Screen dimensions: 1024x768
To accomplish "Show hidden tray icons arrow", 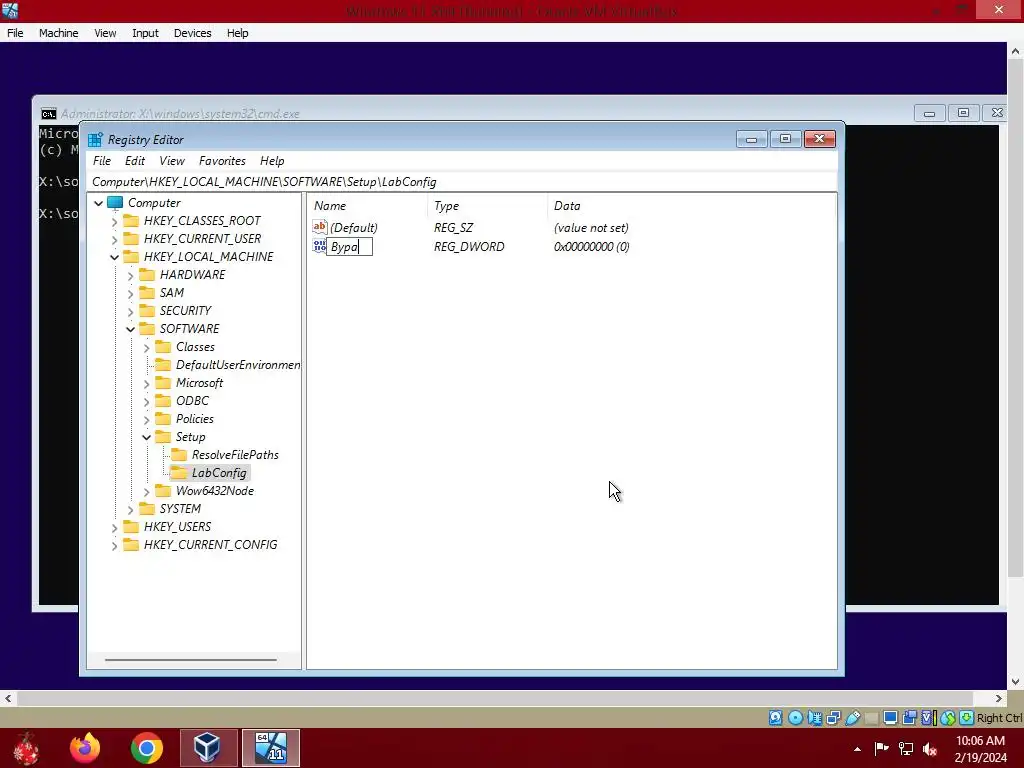I will click(857, 749).
